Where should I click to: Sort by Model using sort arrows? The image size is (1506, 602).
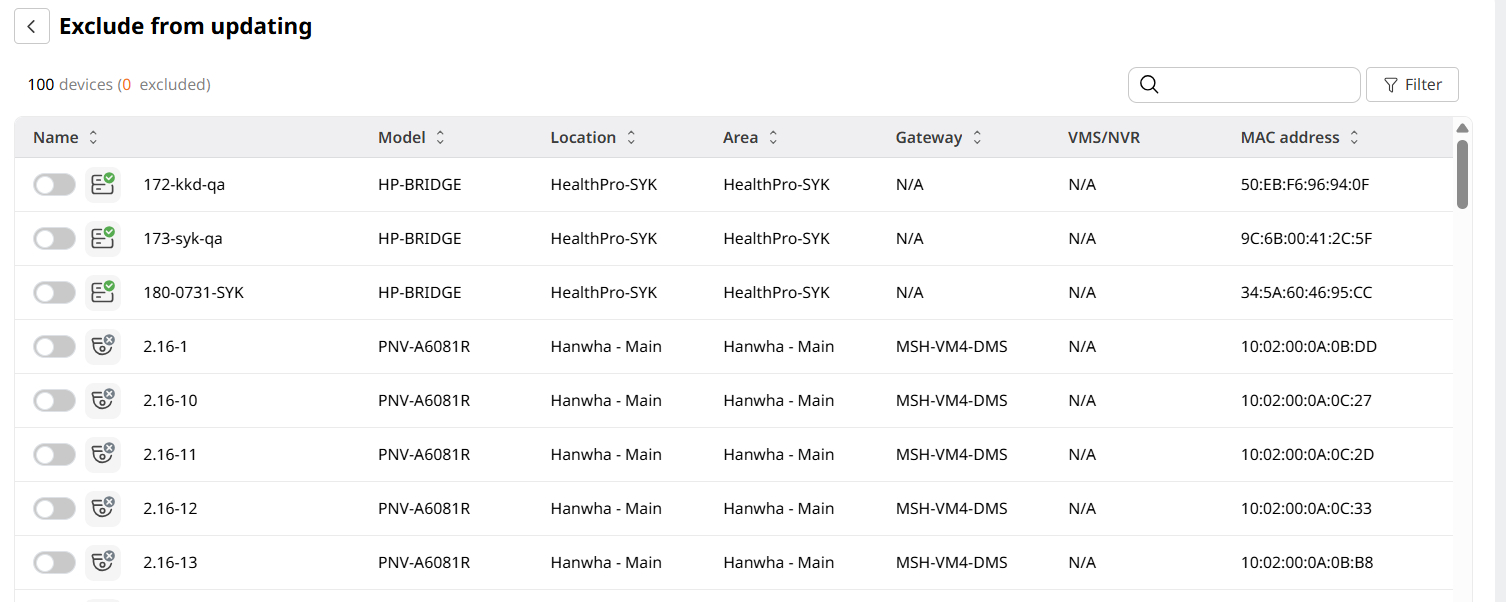coord(440,138)
